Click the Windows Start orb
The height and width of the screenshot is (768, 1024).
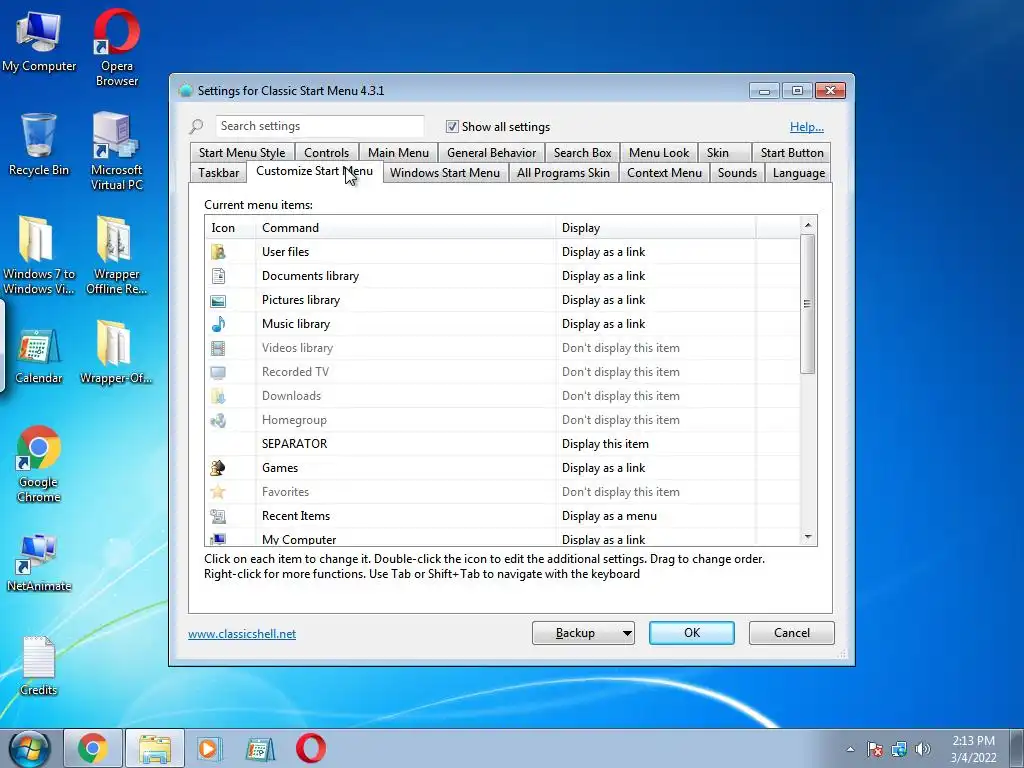(x=29, y=748)
